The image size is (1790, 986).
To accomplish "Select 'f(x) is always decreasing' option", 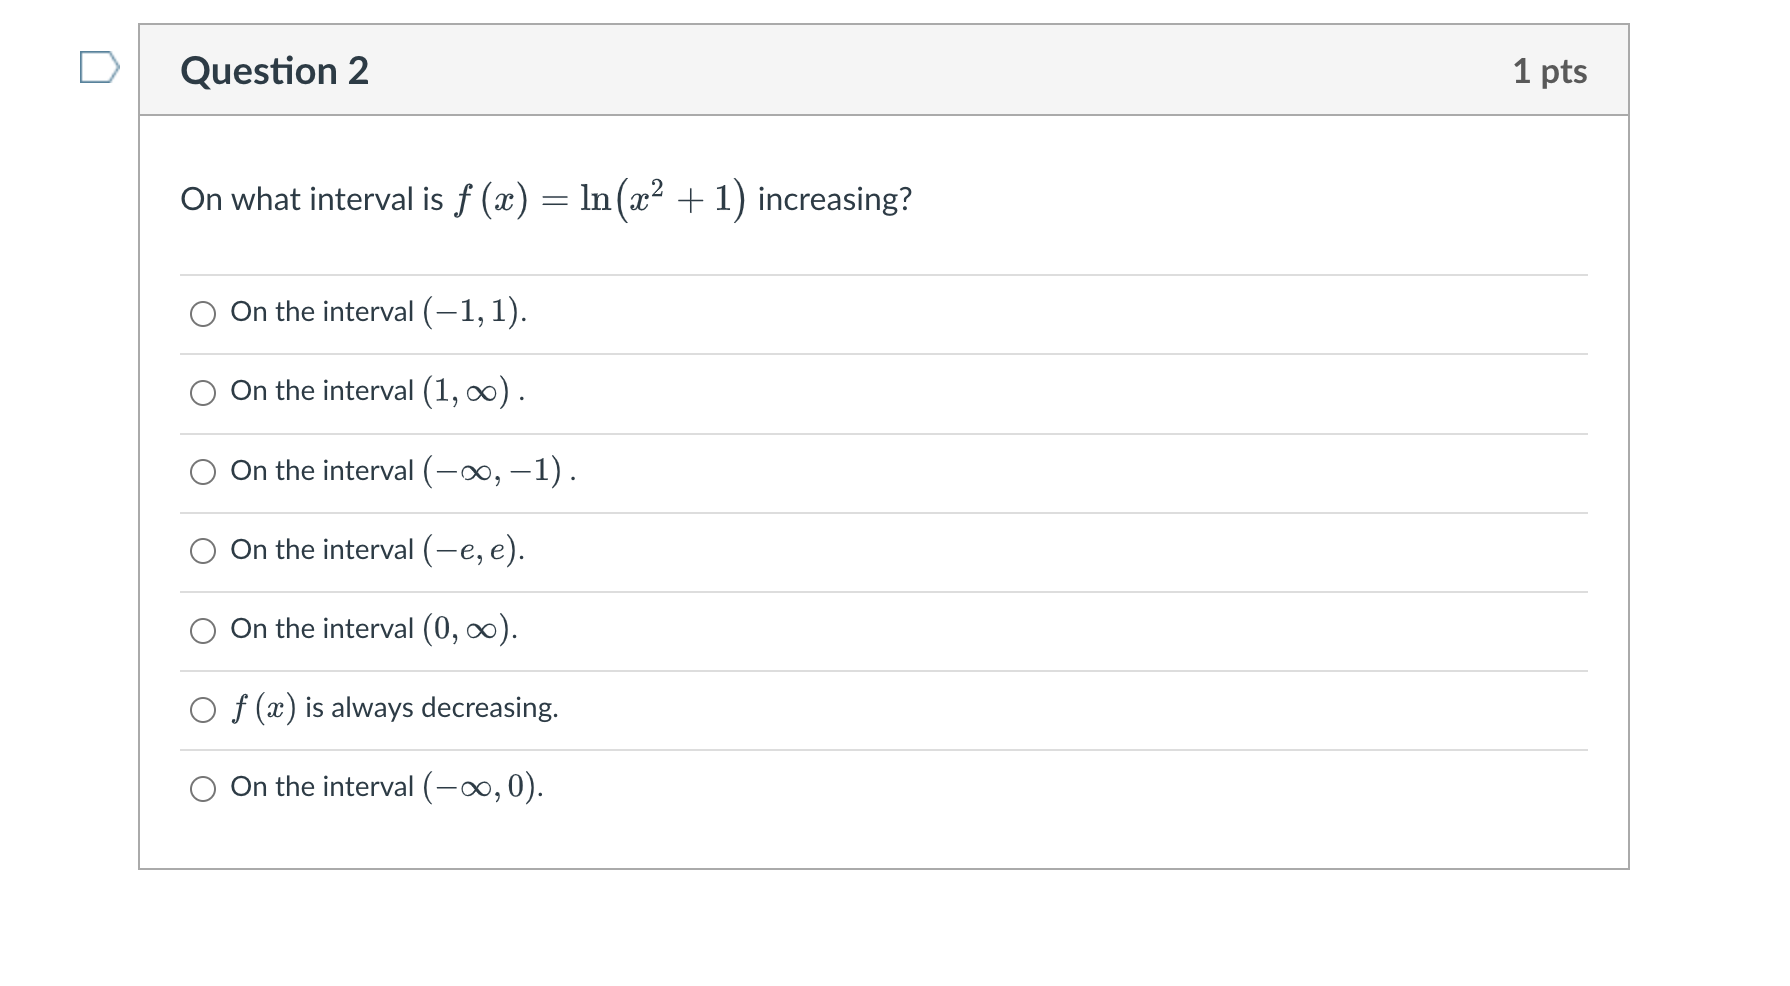I will pos(203,709).
